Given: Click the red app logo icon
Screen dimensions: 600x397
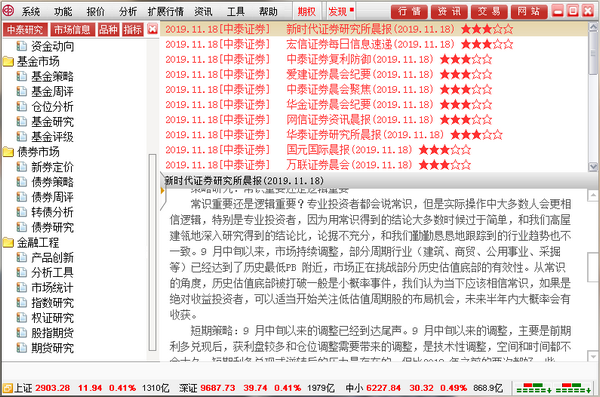Looking at the screenshot, I should click(x=8, y=10).
